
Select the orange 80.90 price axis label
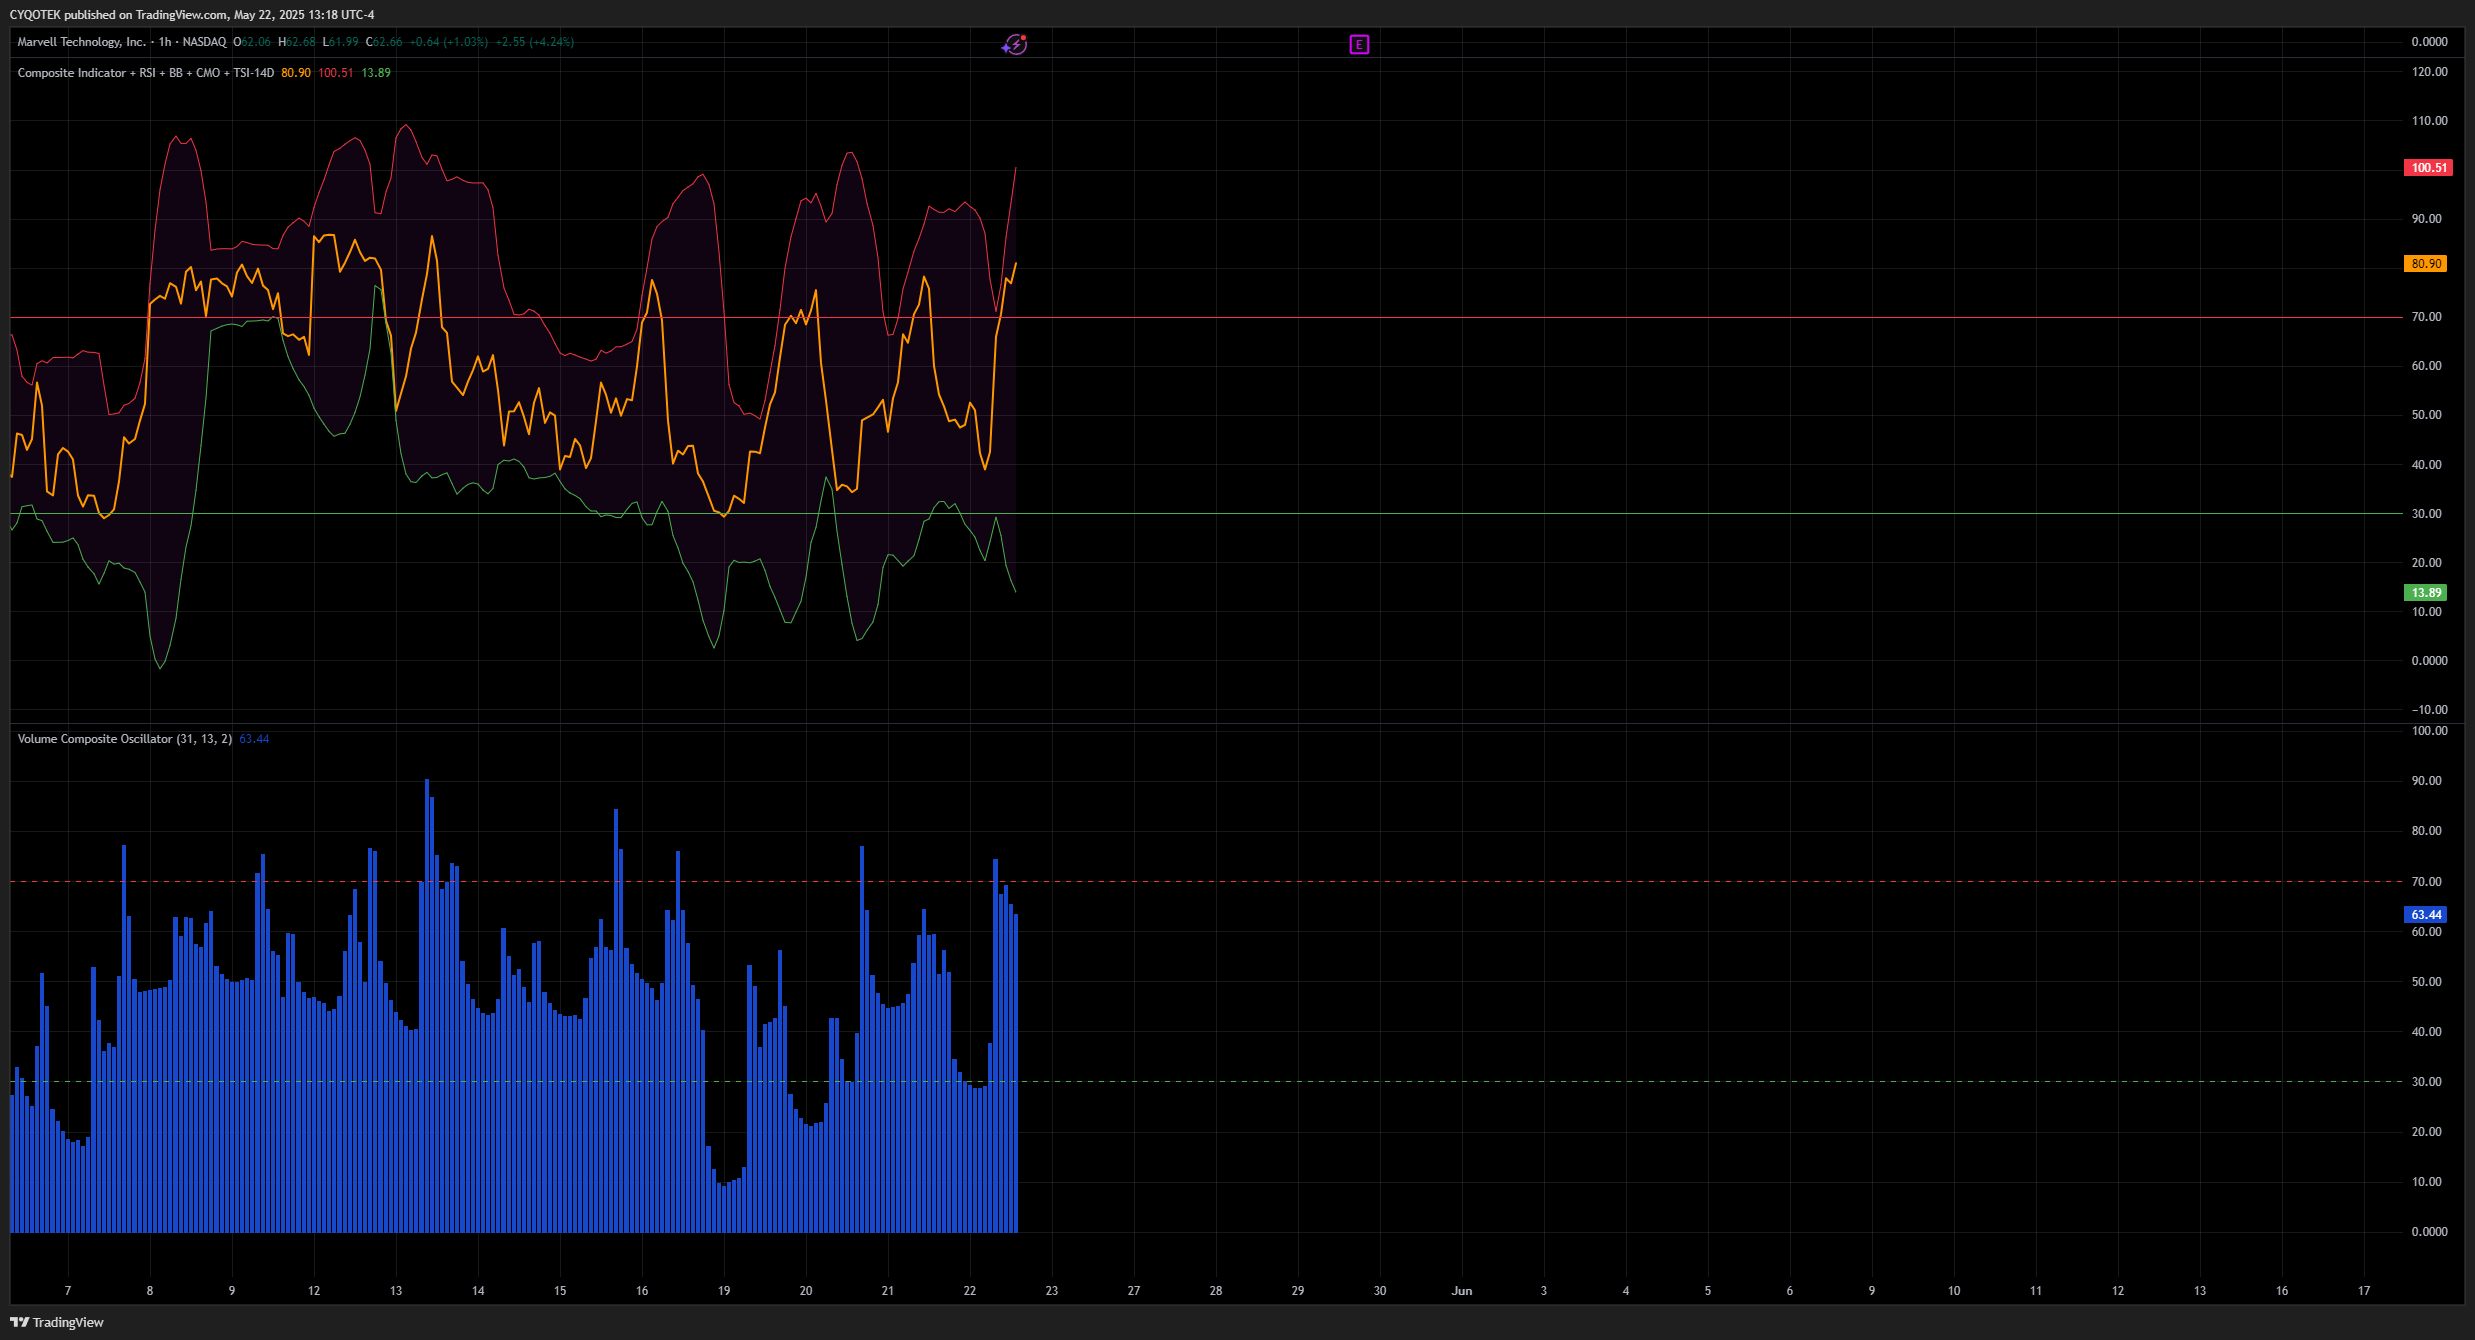pos(2426,264)
